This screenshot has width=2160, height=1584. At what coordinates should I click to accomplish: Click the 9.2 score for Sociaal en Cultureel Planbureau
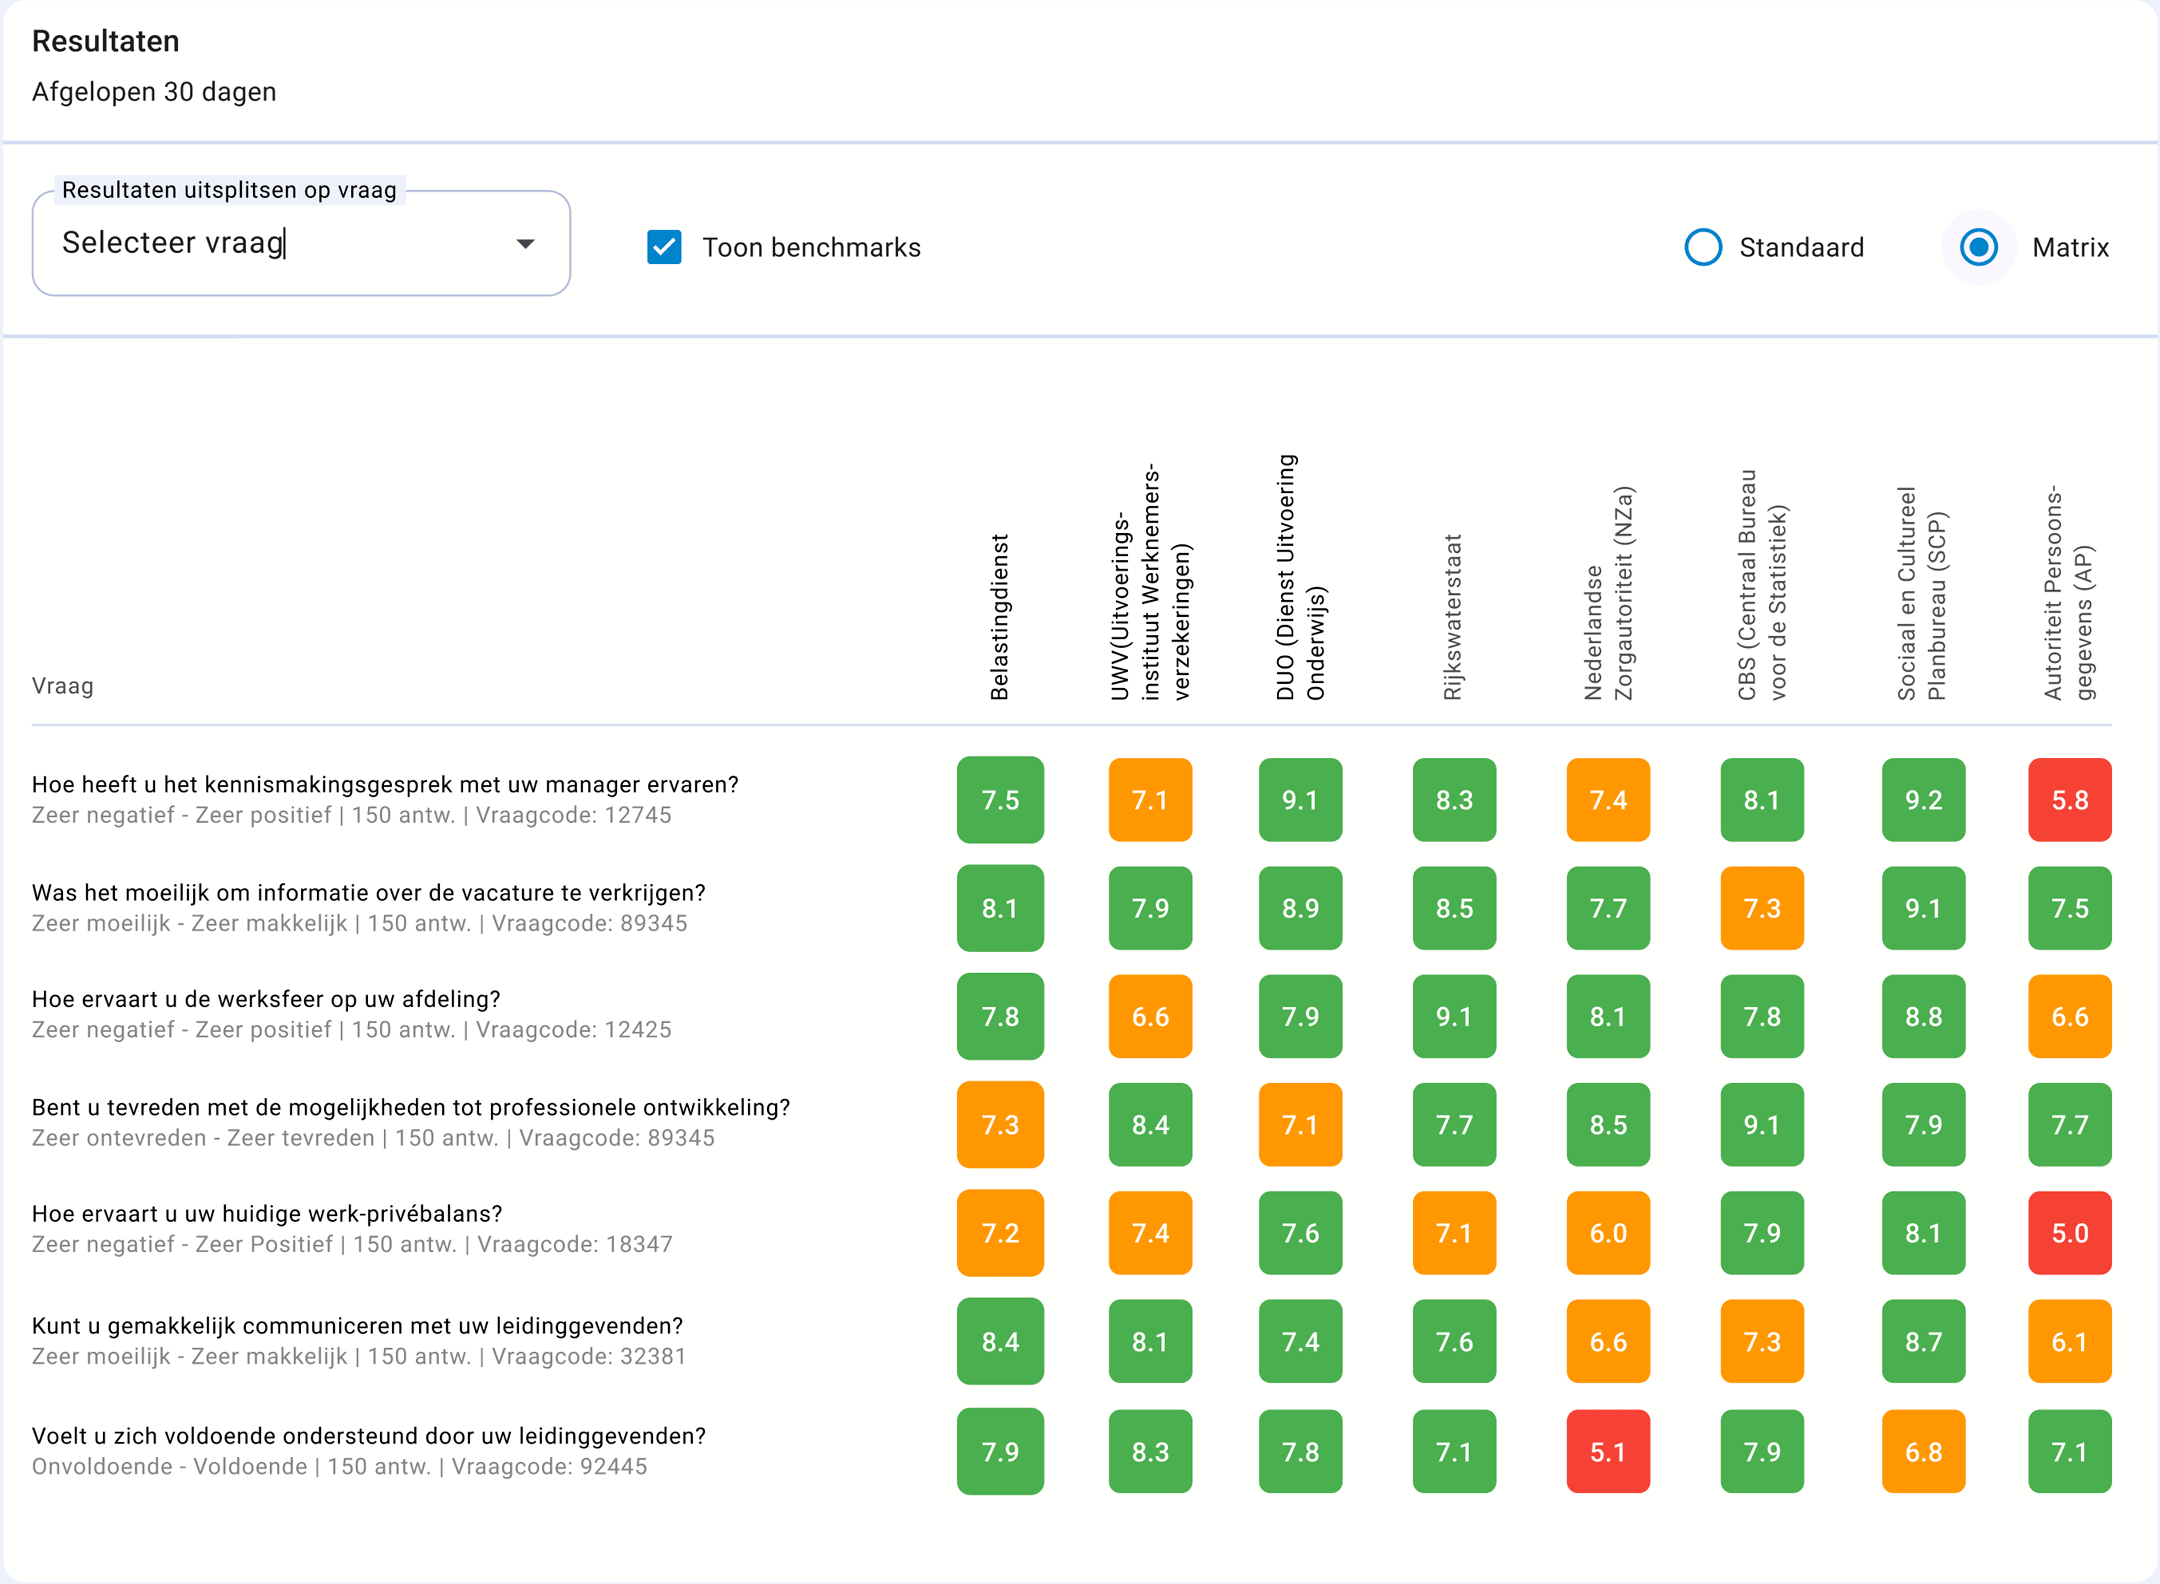(1923, 800)
